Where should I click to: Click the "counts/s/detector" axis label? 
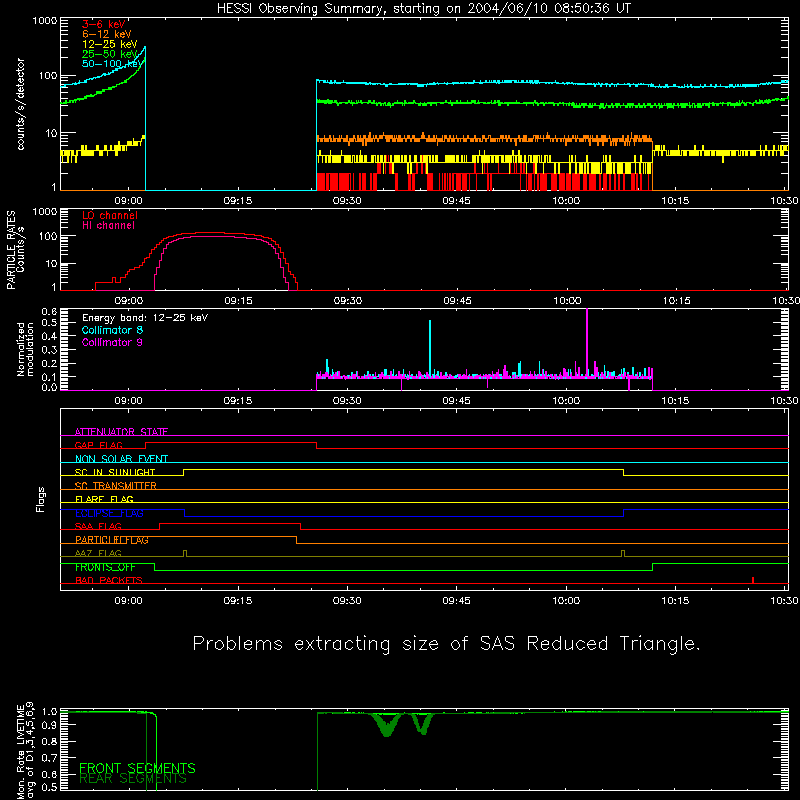(x=21, y=104)
